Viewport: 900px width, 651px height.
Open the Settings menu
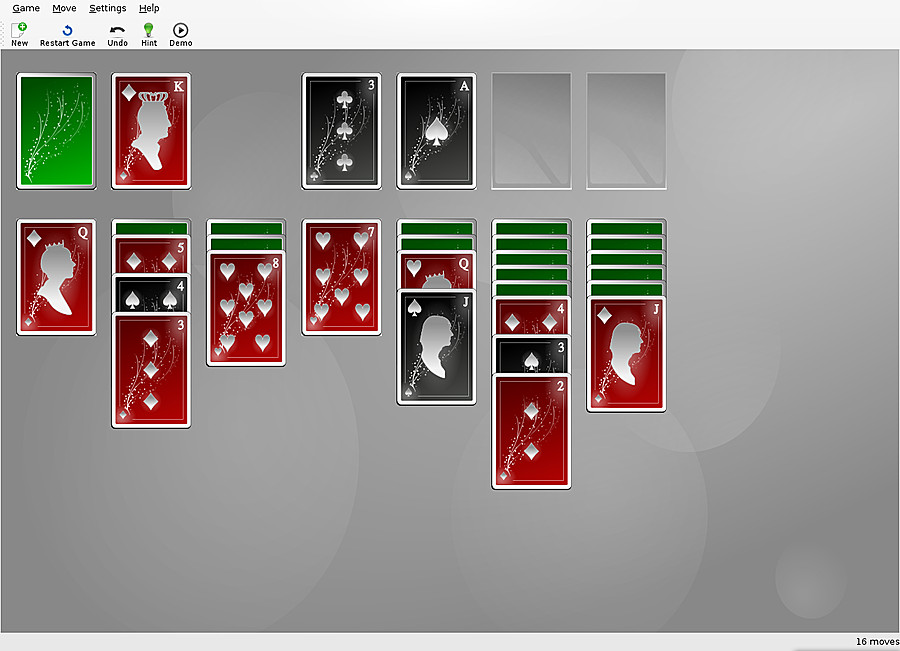(x=107, y=8)
